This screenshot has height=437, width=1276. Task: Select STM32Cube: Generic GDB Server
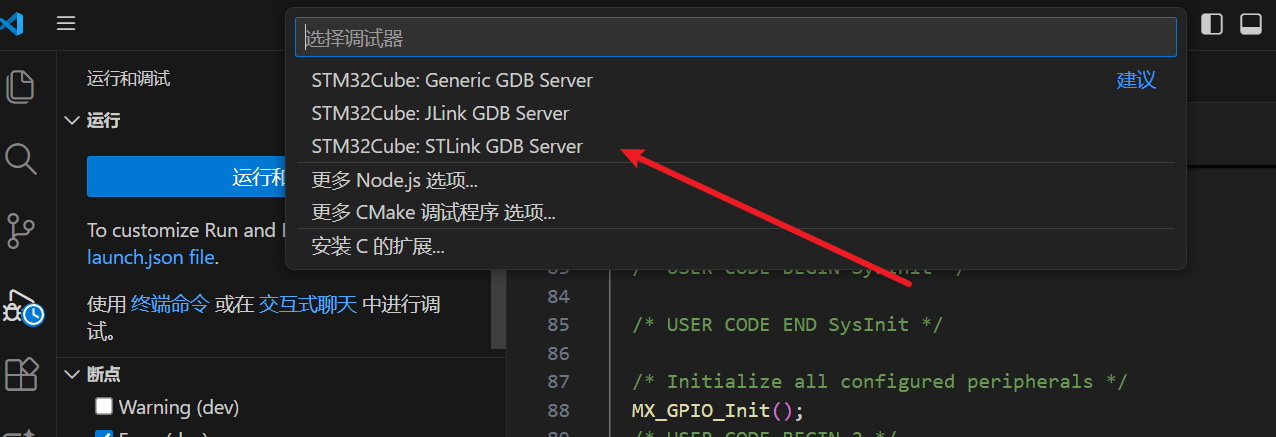tap(452, 80)
